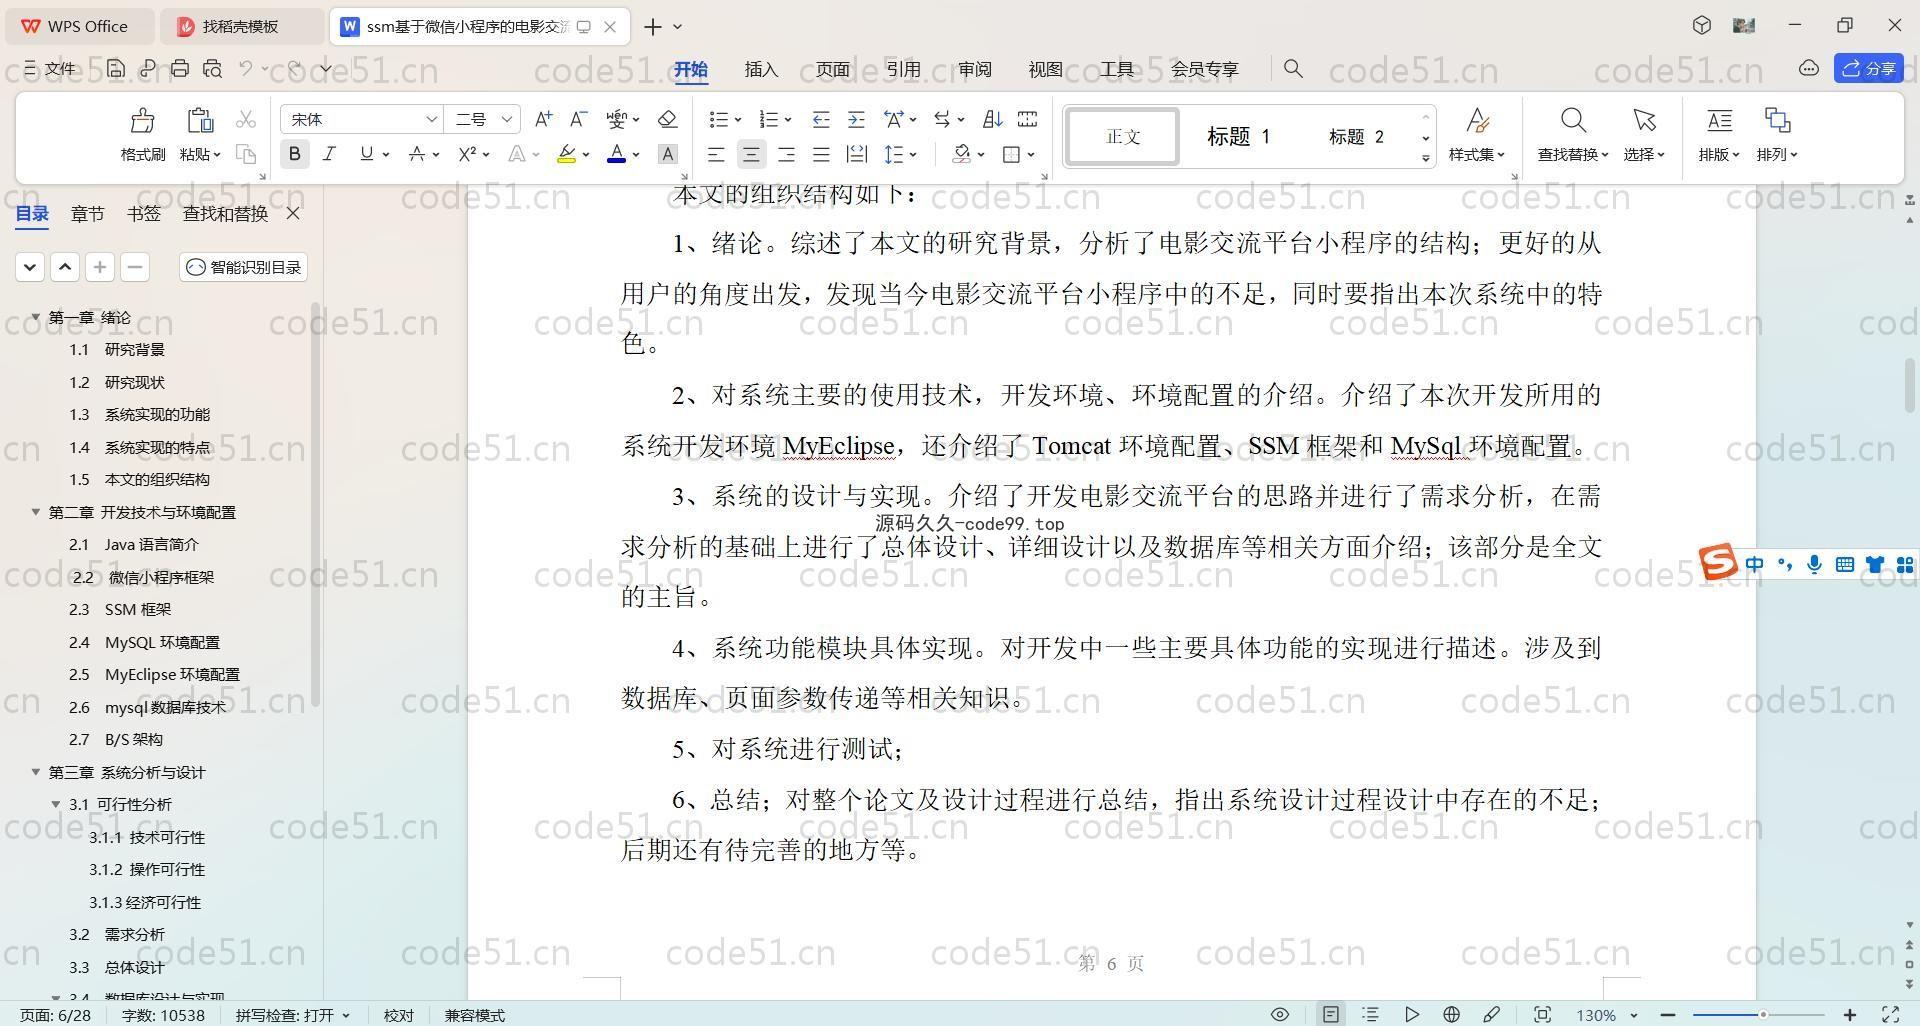Increase font size with the A+ icon
The width and height of the screenshot is (1920, 1026).
pyautogui.click(x=543, y=119)
